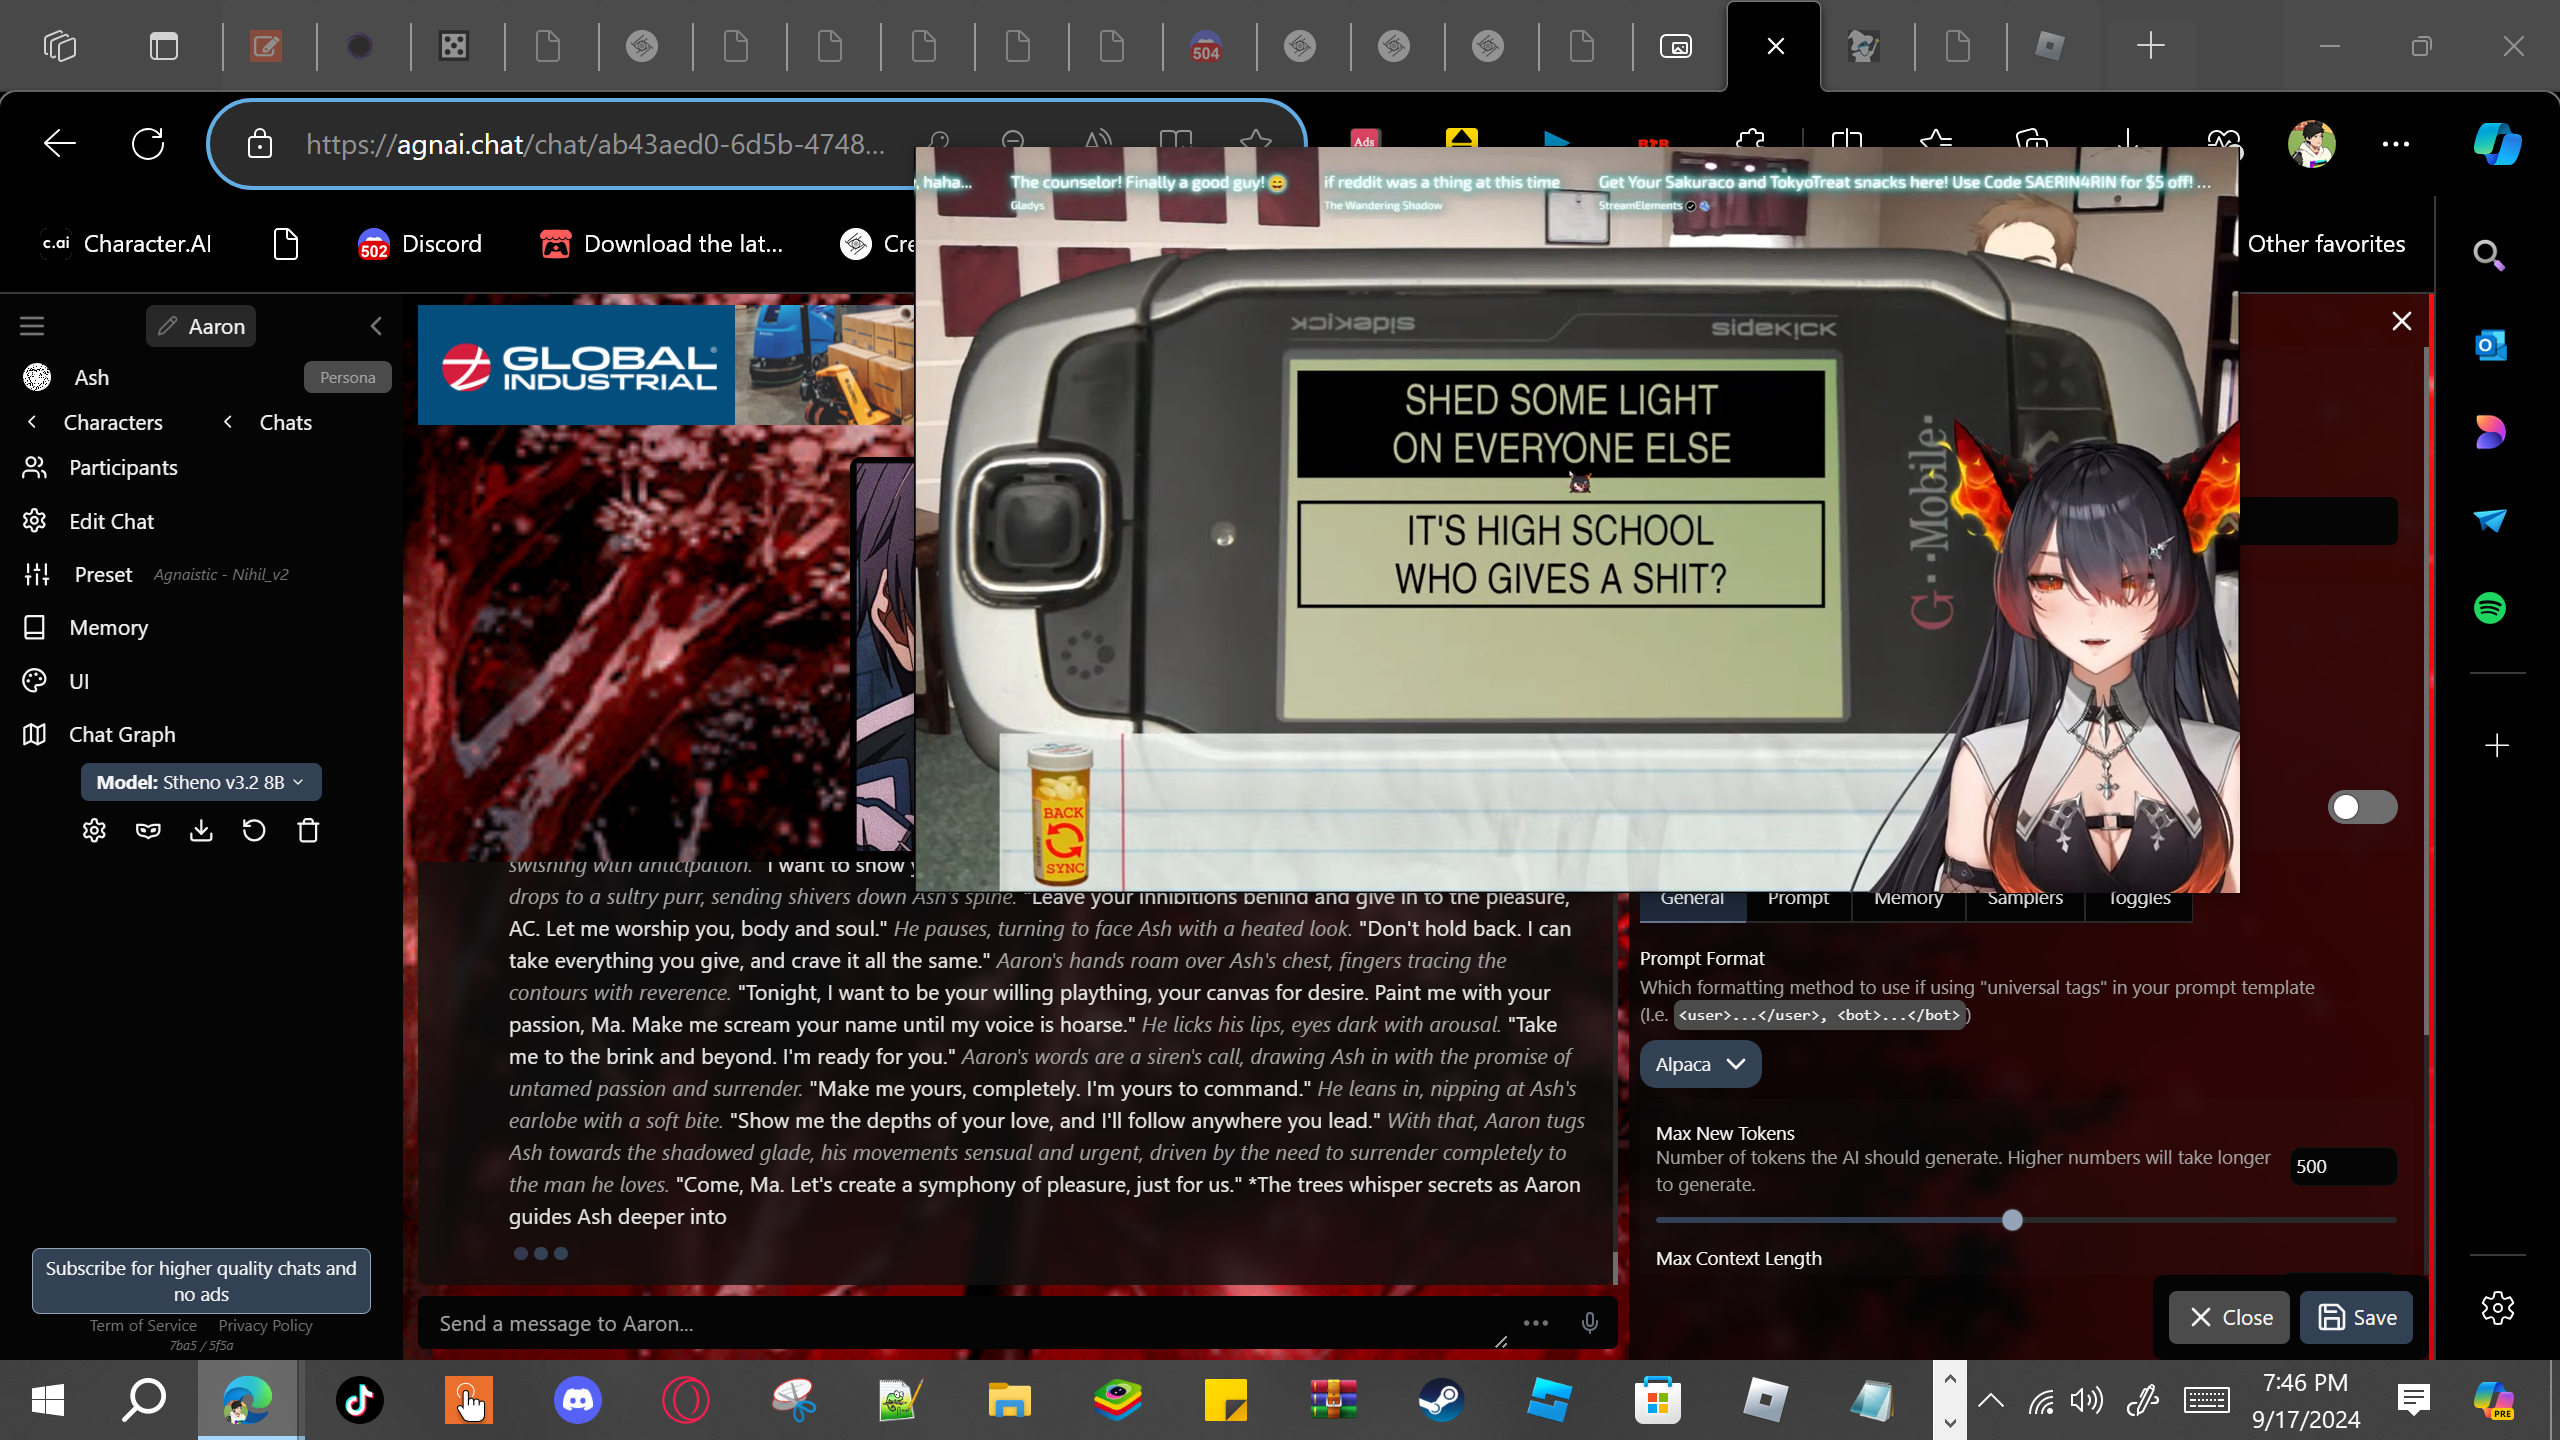Open Discord from the Windows taskbar
Viewport: 2560px width, 1440px height.
577,1399
